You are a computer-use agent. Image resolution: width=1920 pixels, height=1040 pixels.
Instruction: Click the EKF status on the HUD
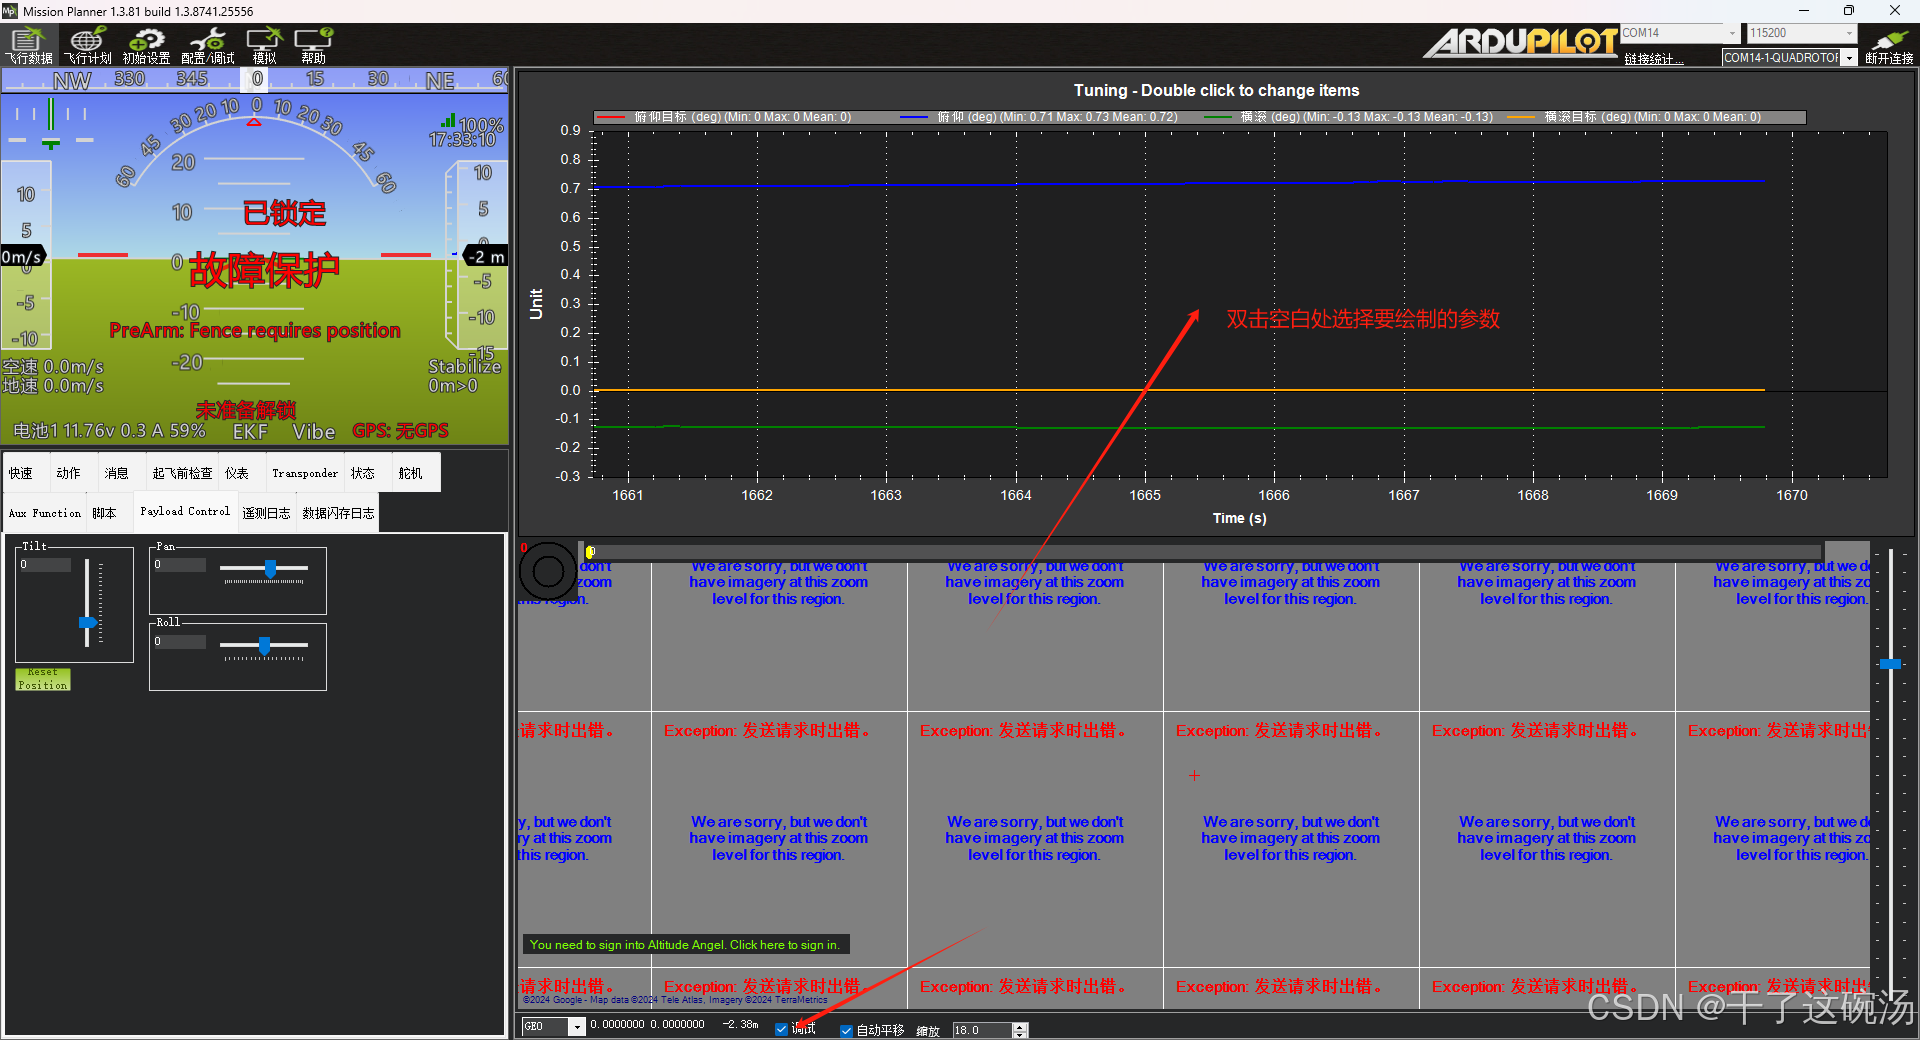click(x=250, y=431)
